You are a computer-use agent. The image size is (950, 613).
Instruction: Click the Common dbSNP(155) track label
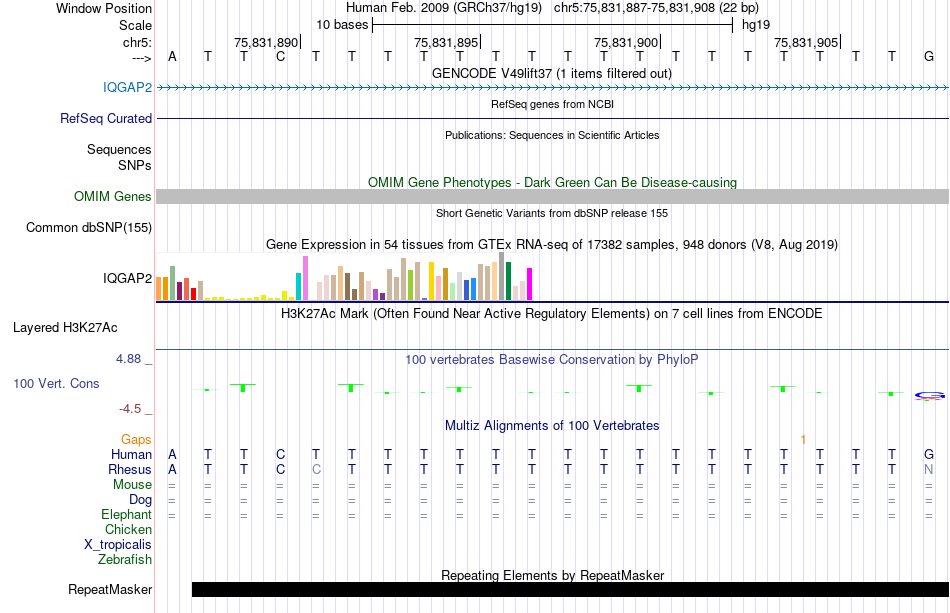tap(88, 227)
